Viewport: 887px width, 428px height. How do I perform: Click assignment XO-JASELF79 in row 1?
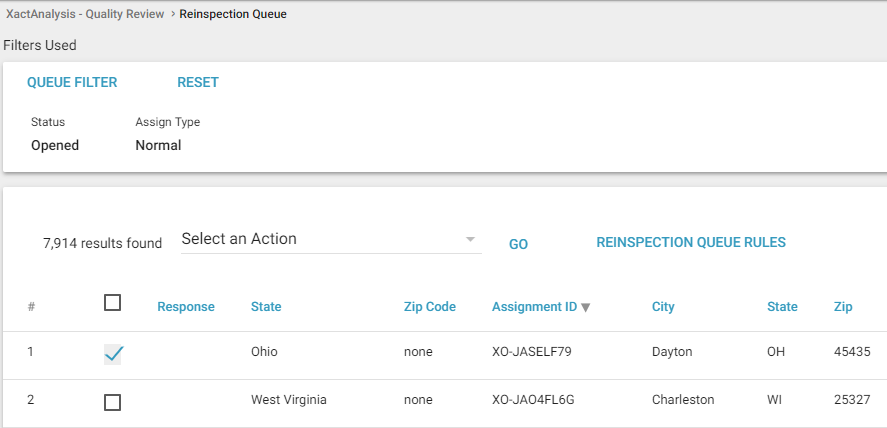pyautogui.click(x=532, y=352)
